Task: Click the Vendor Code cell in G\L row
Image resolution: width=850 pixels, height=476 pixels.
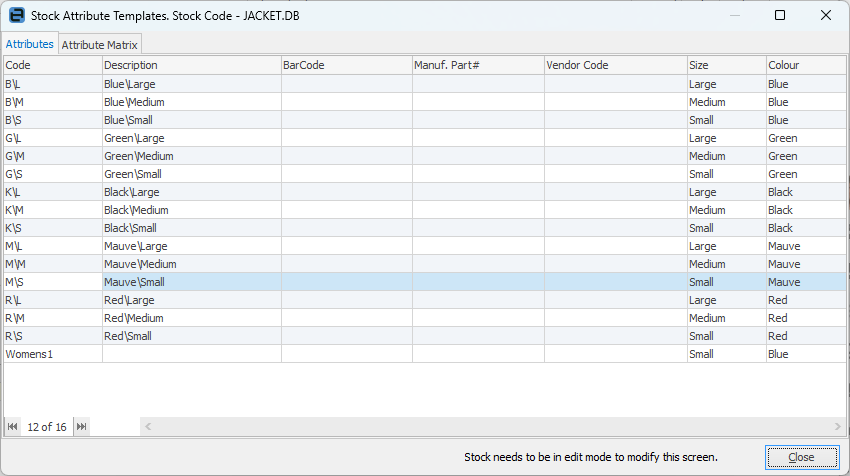Action: (x=616, y=138)
